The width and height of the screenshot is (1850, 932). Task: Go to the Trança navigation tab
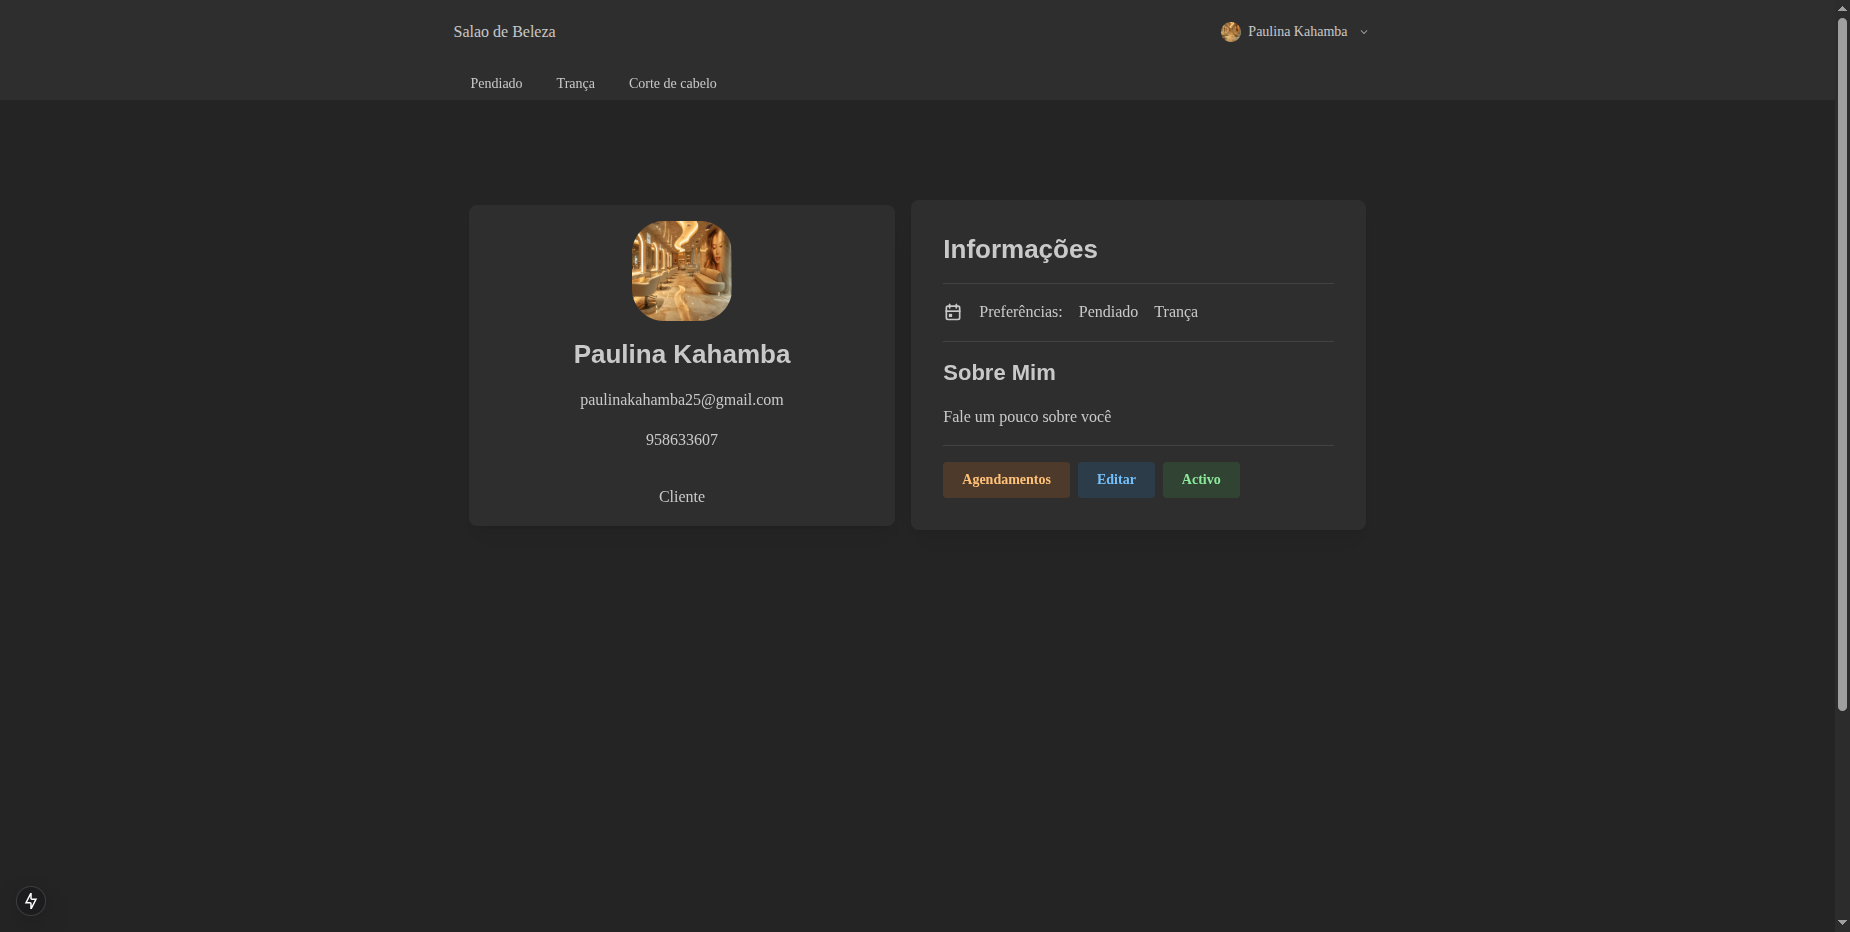575,84
